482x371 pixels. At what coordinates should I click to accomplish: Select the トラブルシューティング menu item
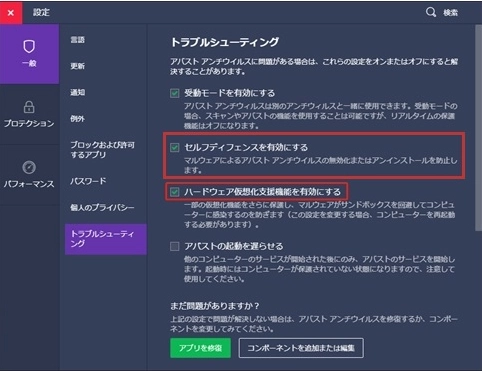point(106,239)
